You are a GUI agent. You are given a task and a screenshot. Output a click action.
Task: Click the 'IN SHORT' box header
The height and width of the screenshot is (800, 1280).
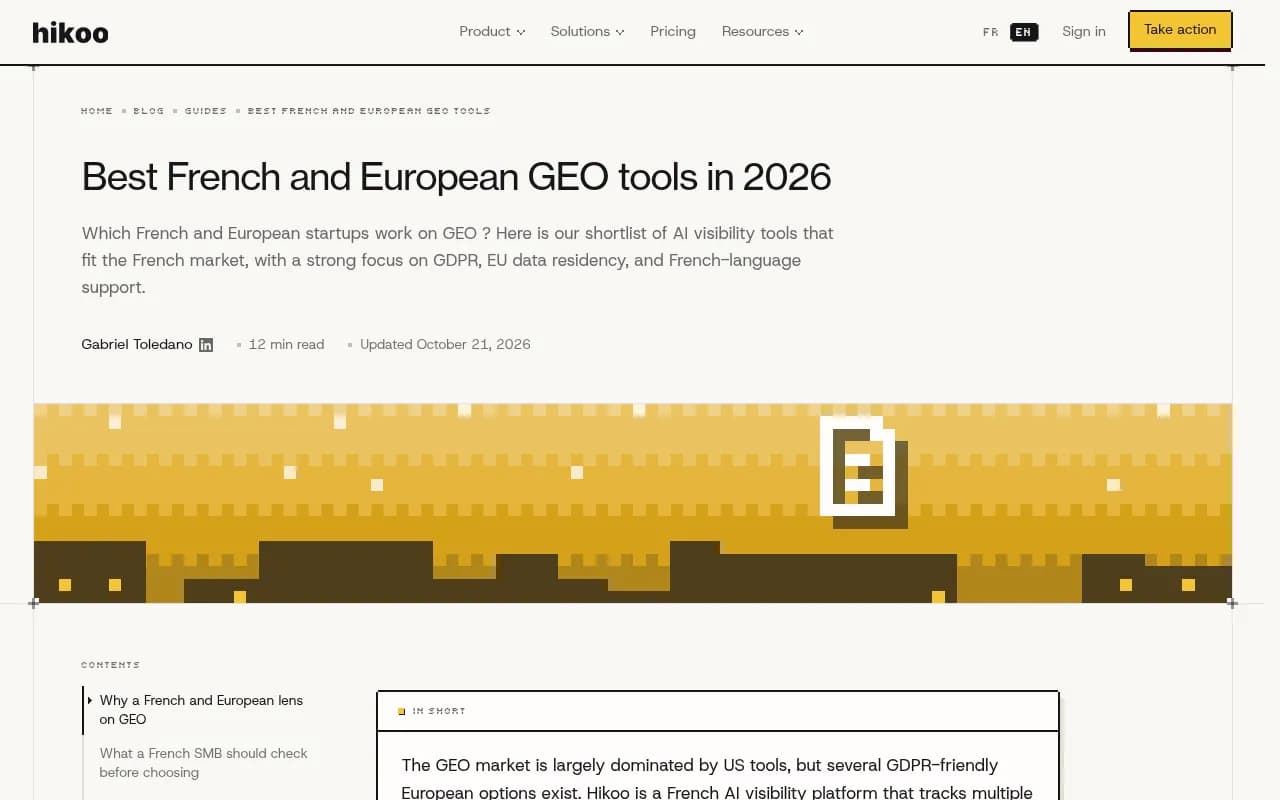[x=718, y=711]
